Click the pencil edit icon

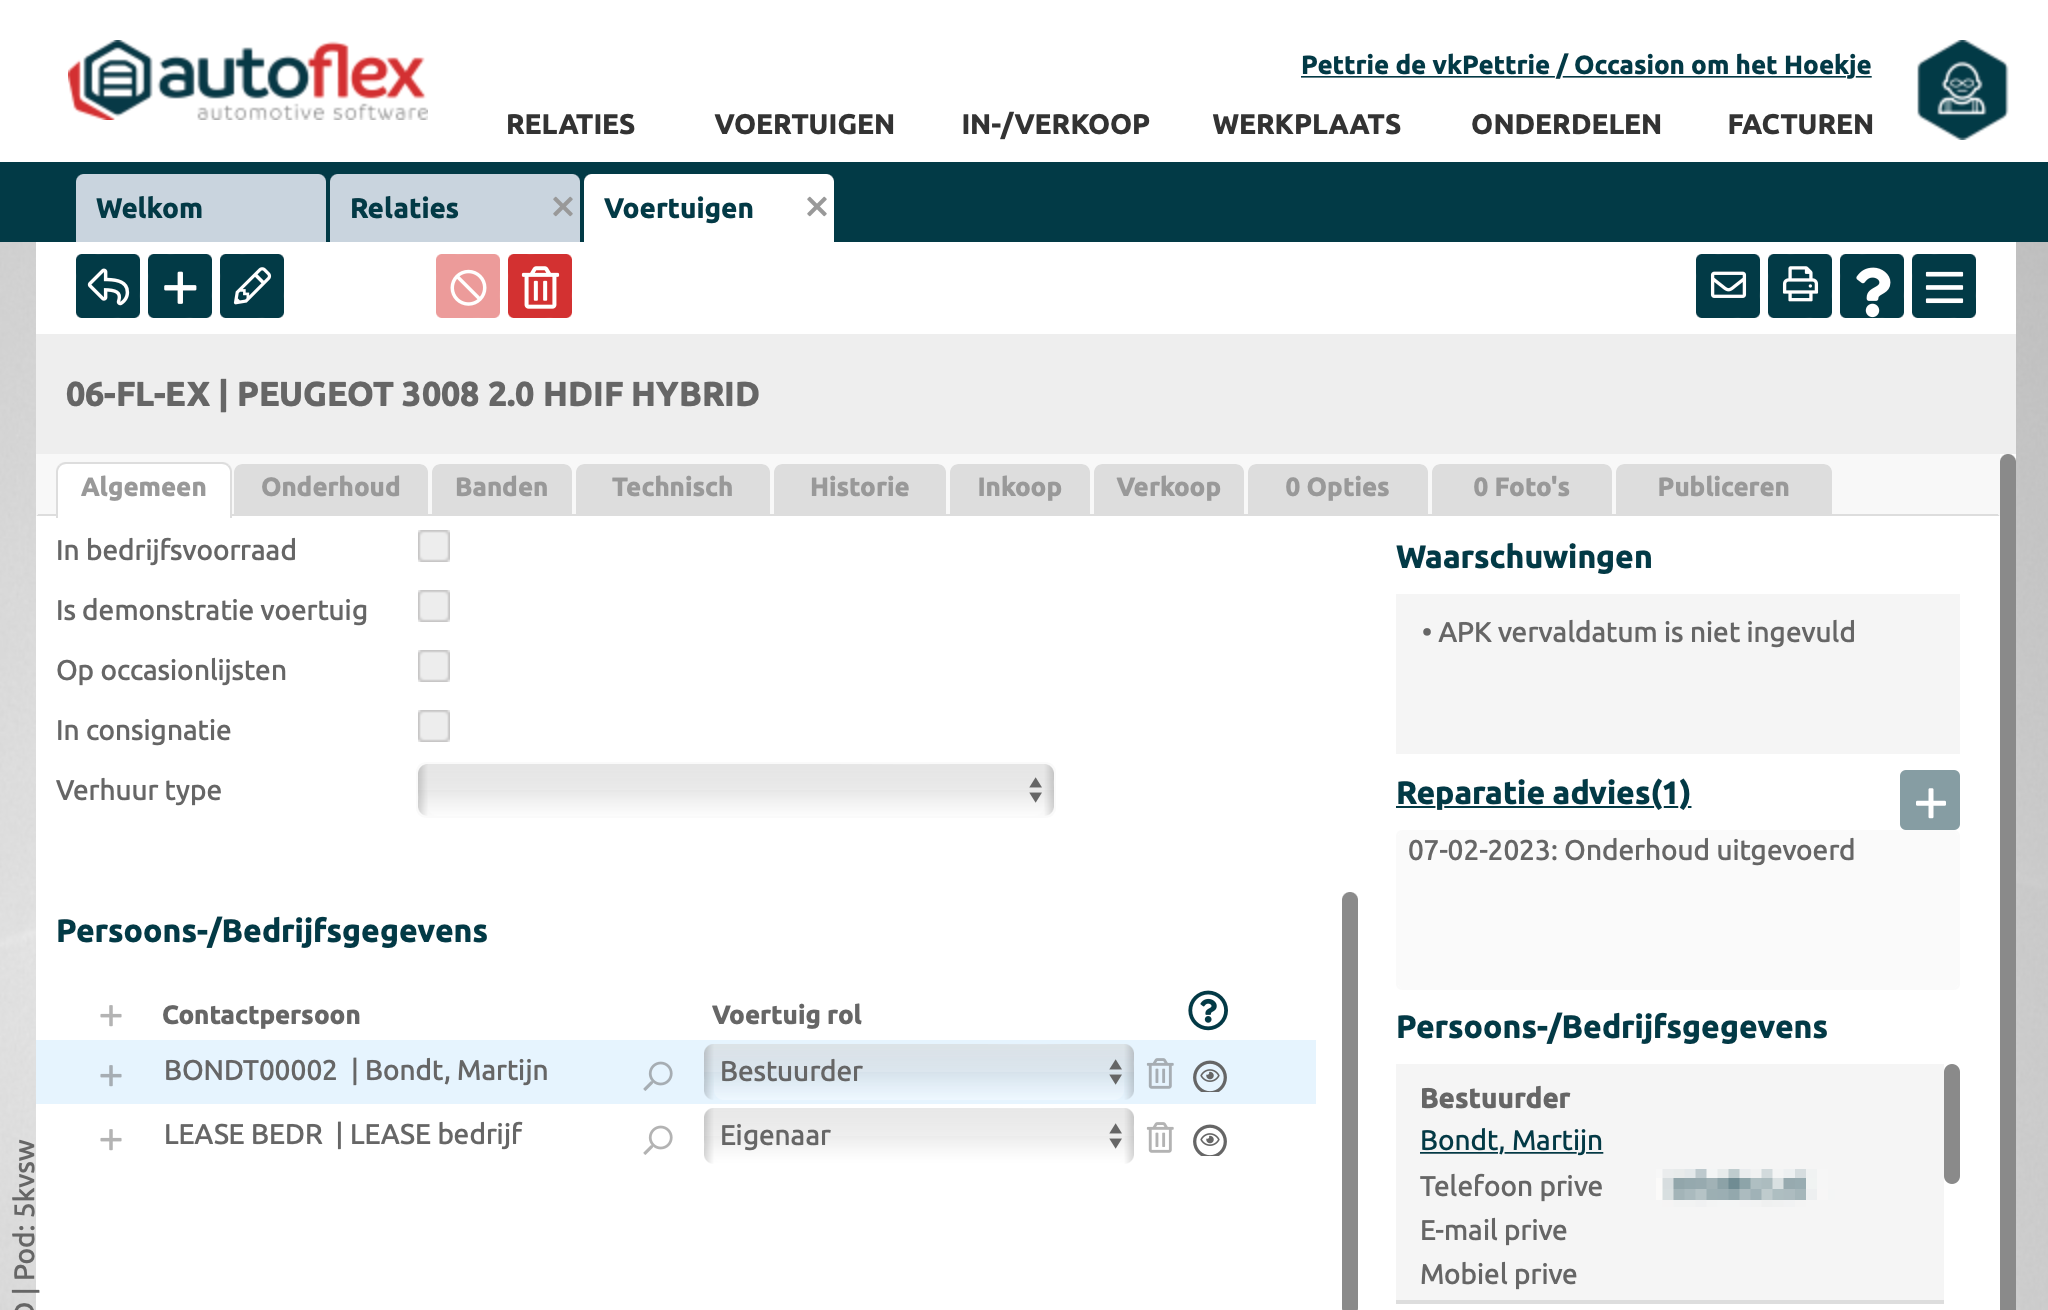(252, 287)
